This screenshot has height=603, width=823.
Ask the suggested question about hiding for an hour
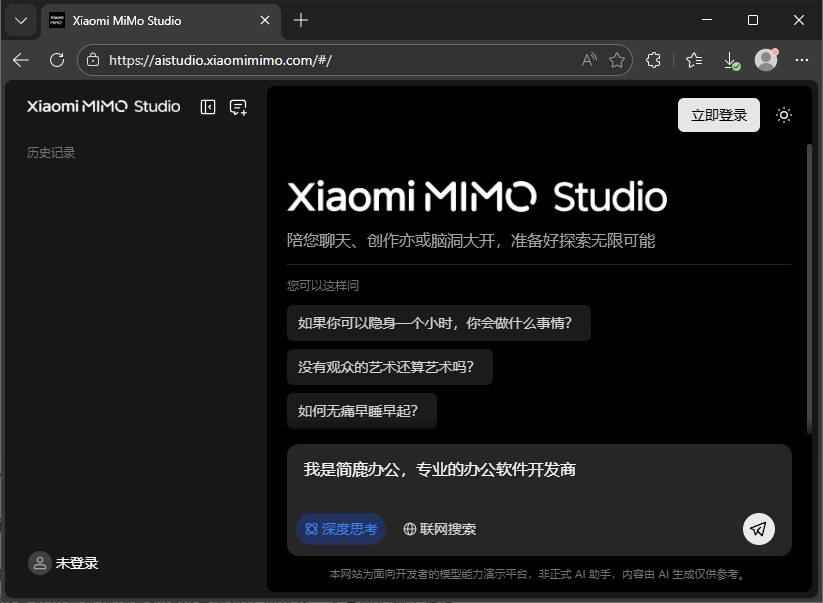[439, 322]
